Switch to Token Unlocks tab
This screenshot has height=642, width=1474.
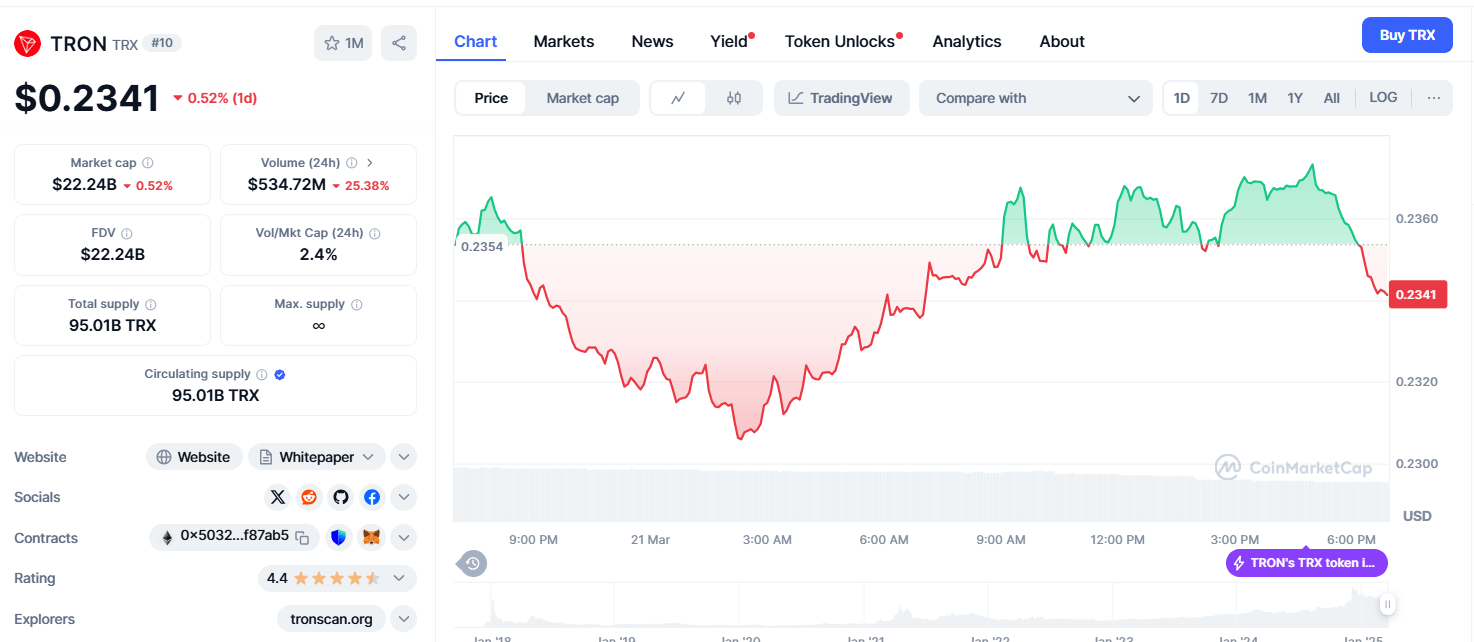tap(842, 41)
